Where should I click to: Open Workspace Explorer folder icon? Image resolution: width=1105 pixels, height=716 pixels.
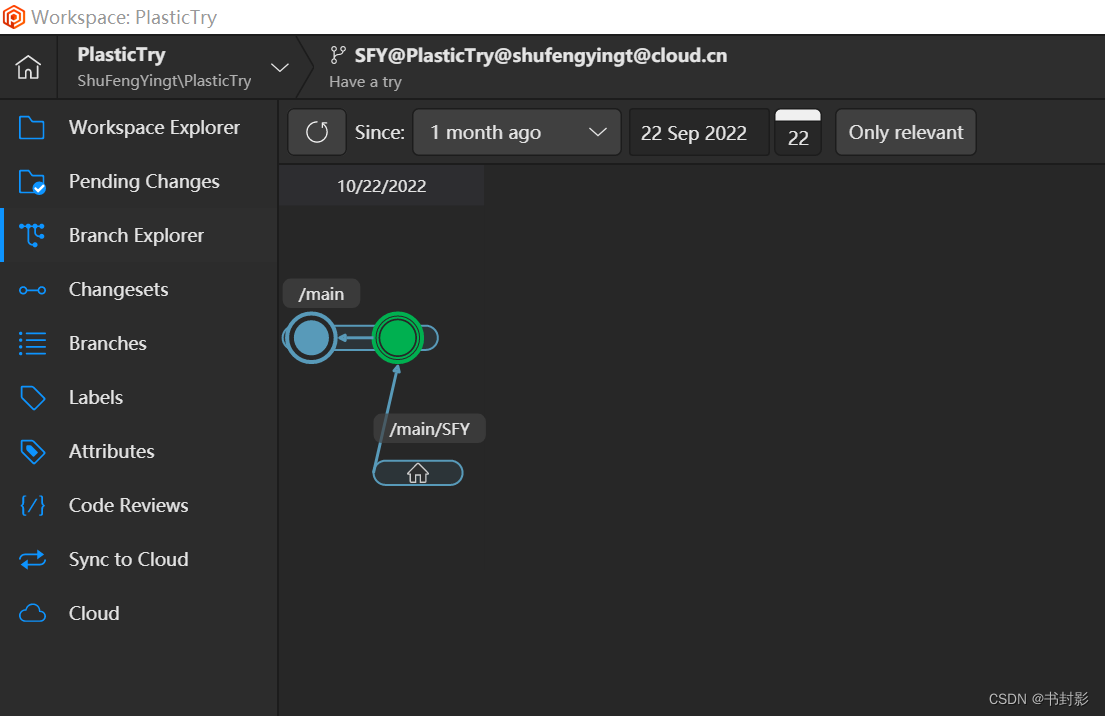32,128
